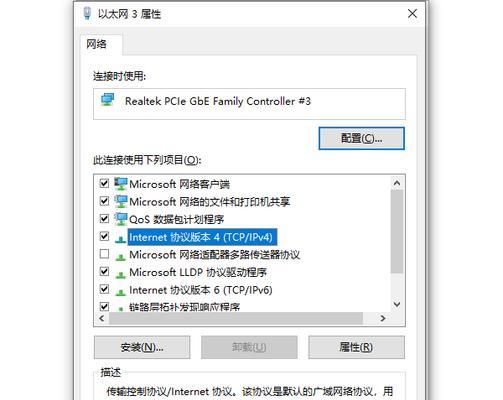The width and height of the screenshot is (503, 400).
Task: Open 属性(R) for selected item
Action: pos(356,347)
